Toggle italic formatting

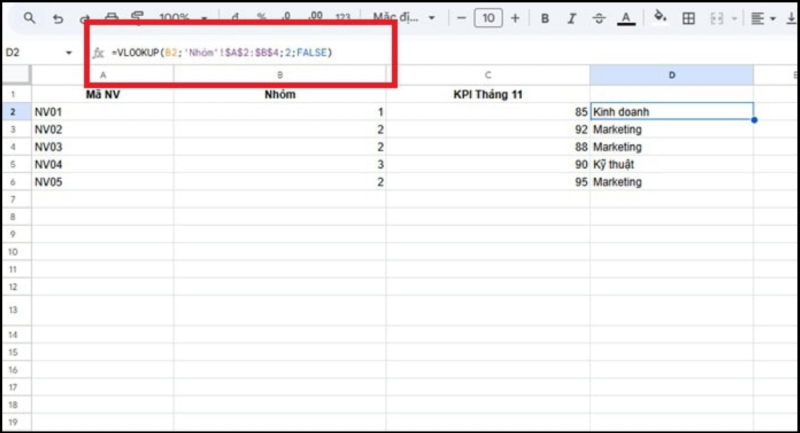571,18
